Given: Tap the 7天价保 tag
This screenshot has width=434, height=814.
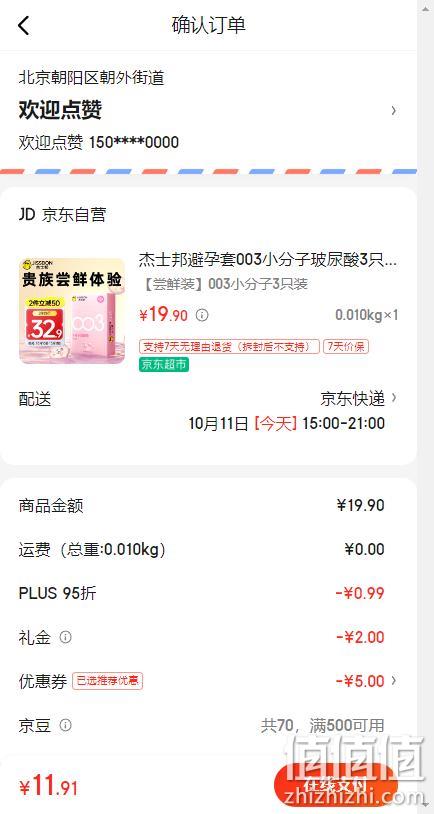Looking at the screenshot, I should pos(346,347).
